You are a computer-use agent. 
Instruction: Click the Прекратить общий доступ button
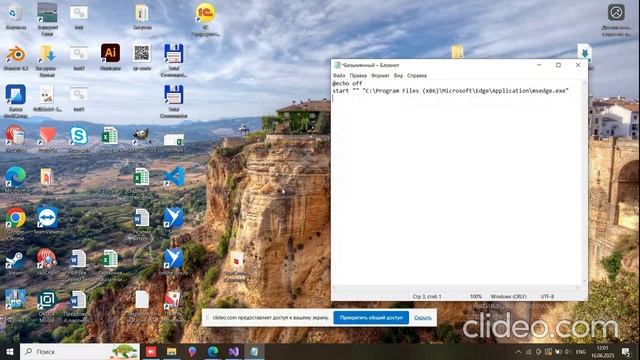tap(371, 318)
